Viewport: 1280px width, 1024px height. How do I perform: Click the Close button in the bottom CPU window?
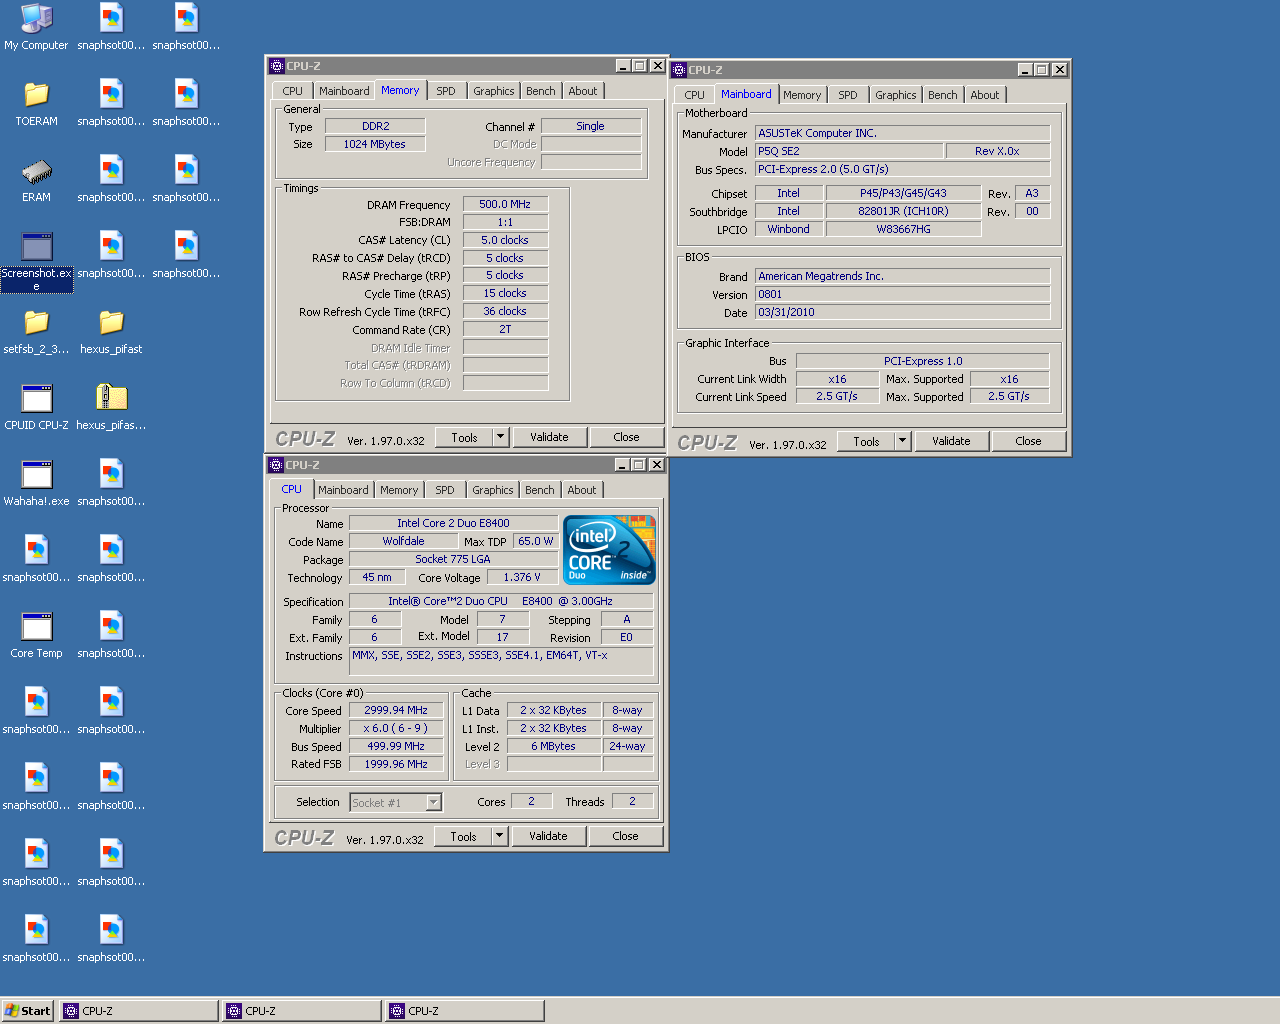pos(626,836)
